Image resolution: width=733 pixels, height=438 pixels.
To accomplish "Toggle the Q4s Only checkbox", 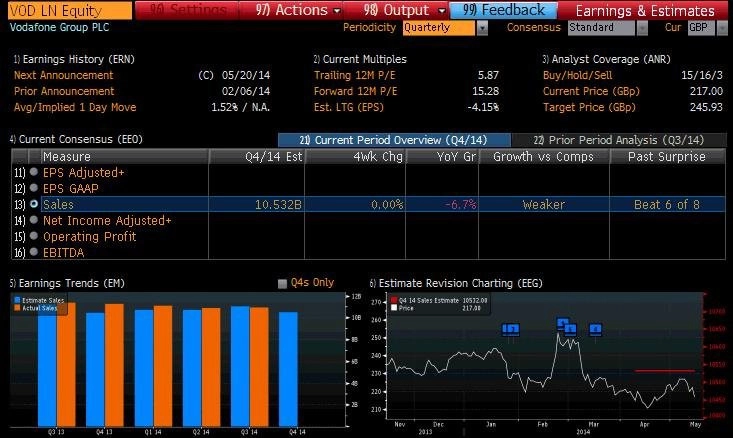I will tap(282, 283).
